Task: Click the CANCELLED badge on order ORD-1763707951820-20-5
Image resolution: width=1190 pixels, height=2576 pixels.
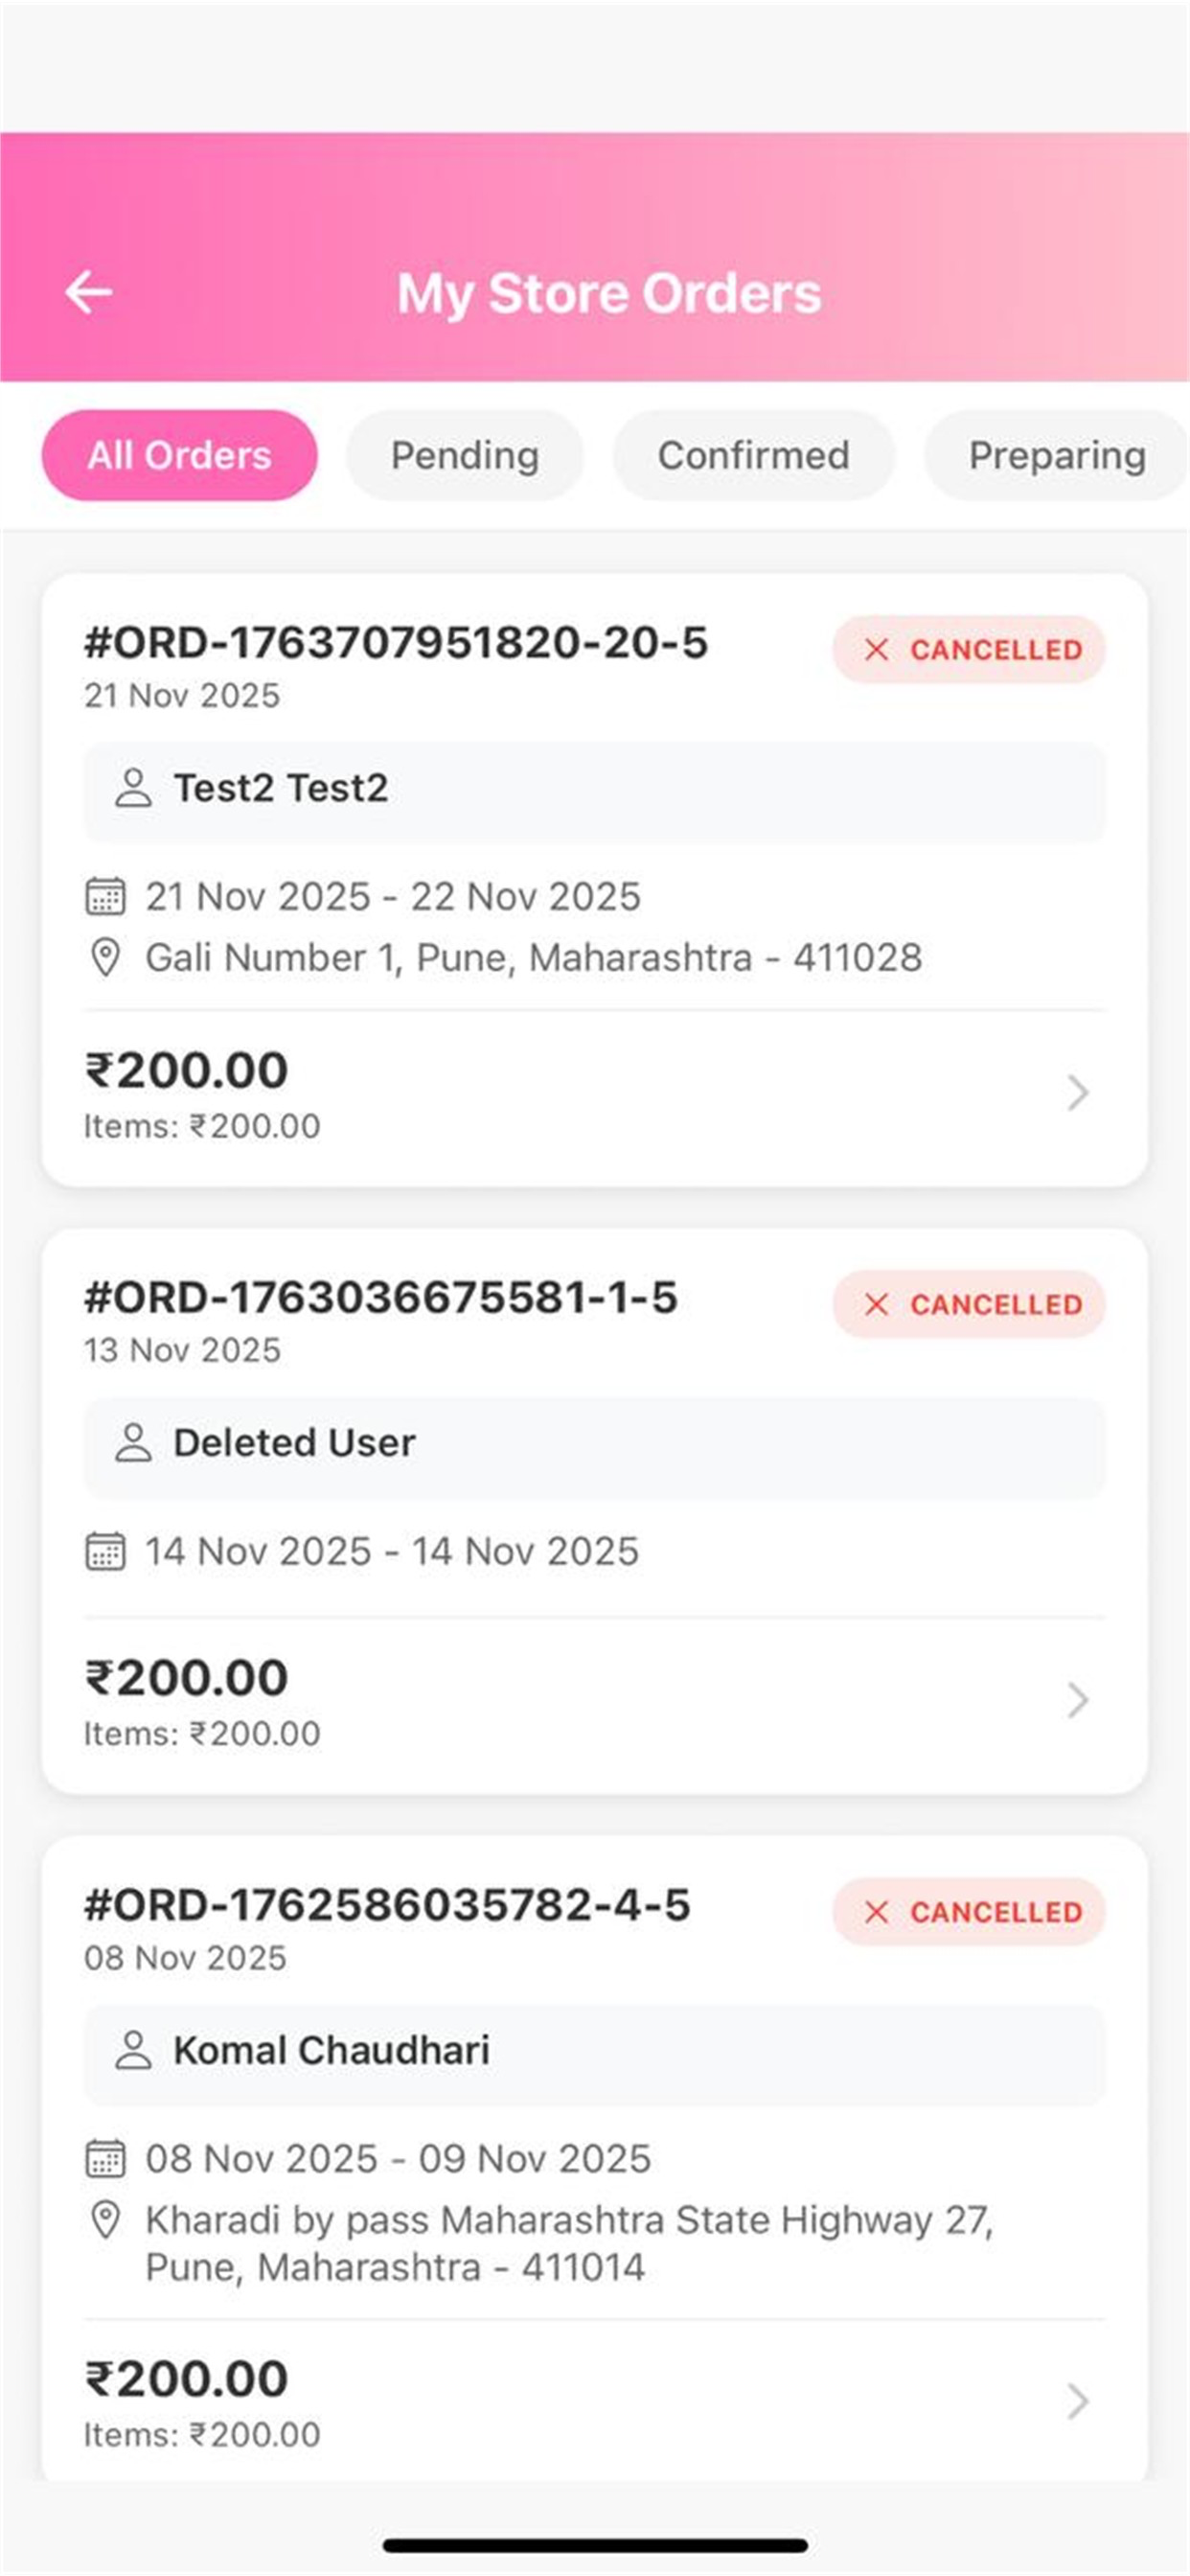Action: (x=969, y=649)
